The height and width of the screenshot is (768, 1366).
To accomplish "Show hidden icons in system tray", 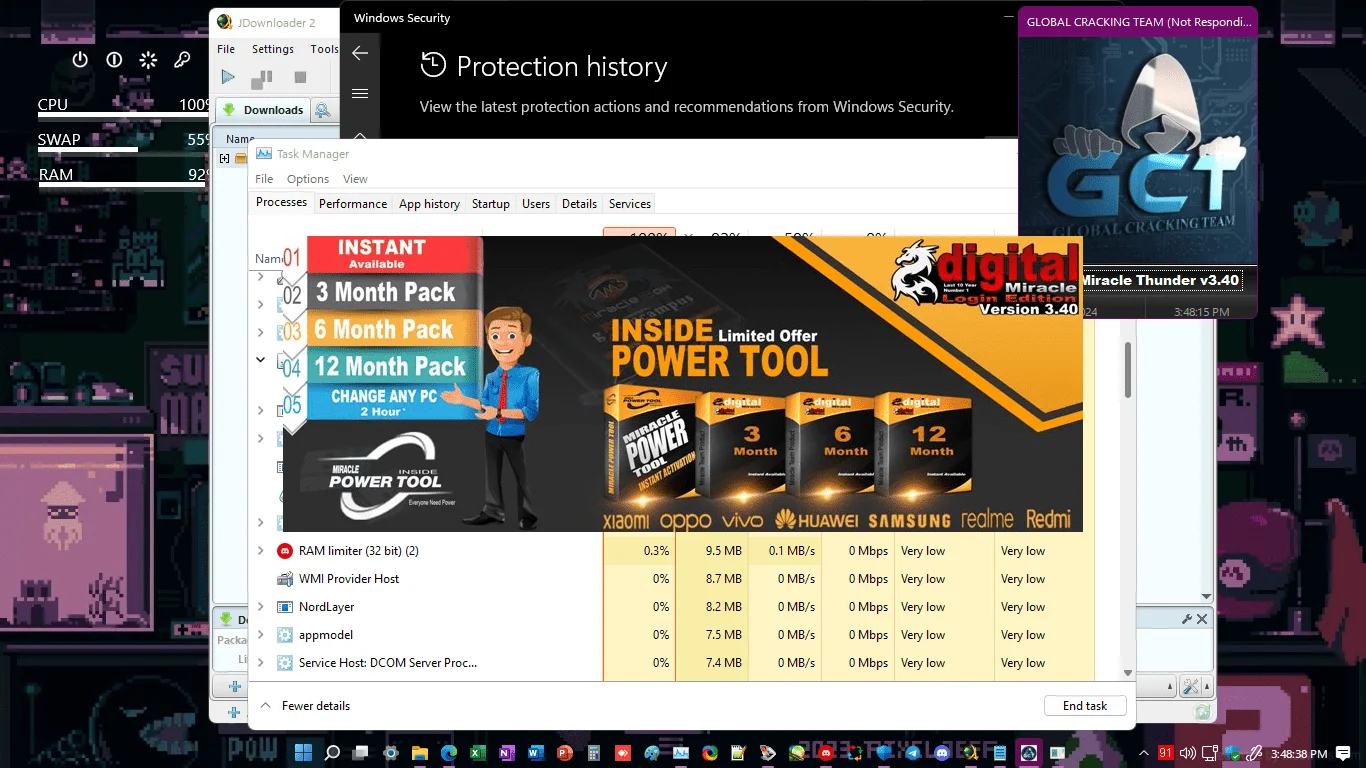I will coord(1143,752).
